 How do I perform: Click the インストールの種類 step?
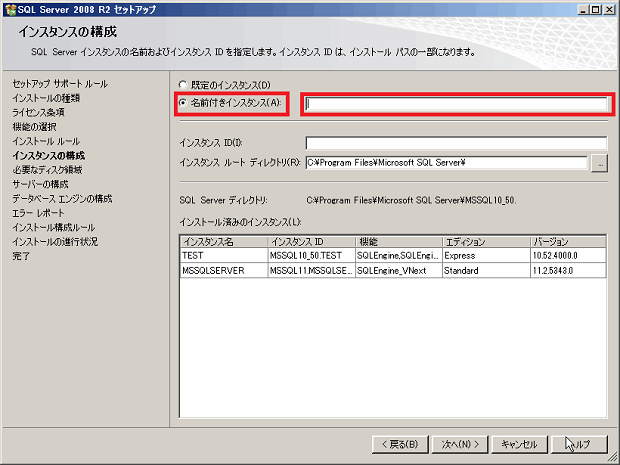(46, 98)
